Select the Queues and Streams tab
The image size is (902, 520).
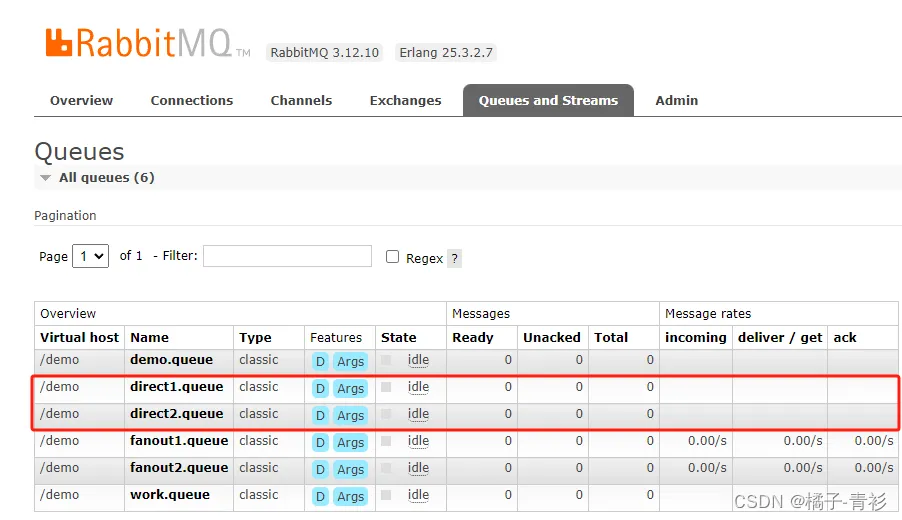click(x=548, y=101)
